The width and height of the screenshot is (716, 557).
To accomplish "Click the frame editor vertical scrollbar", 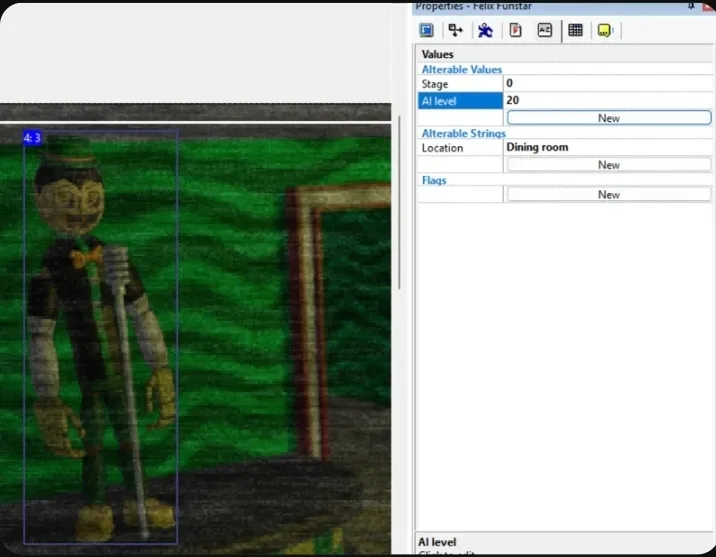I will [399, 203].
